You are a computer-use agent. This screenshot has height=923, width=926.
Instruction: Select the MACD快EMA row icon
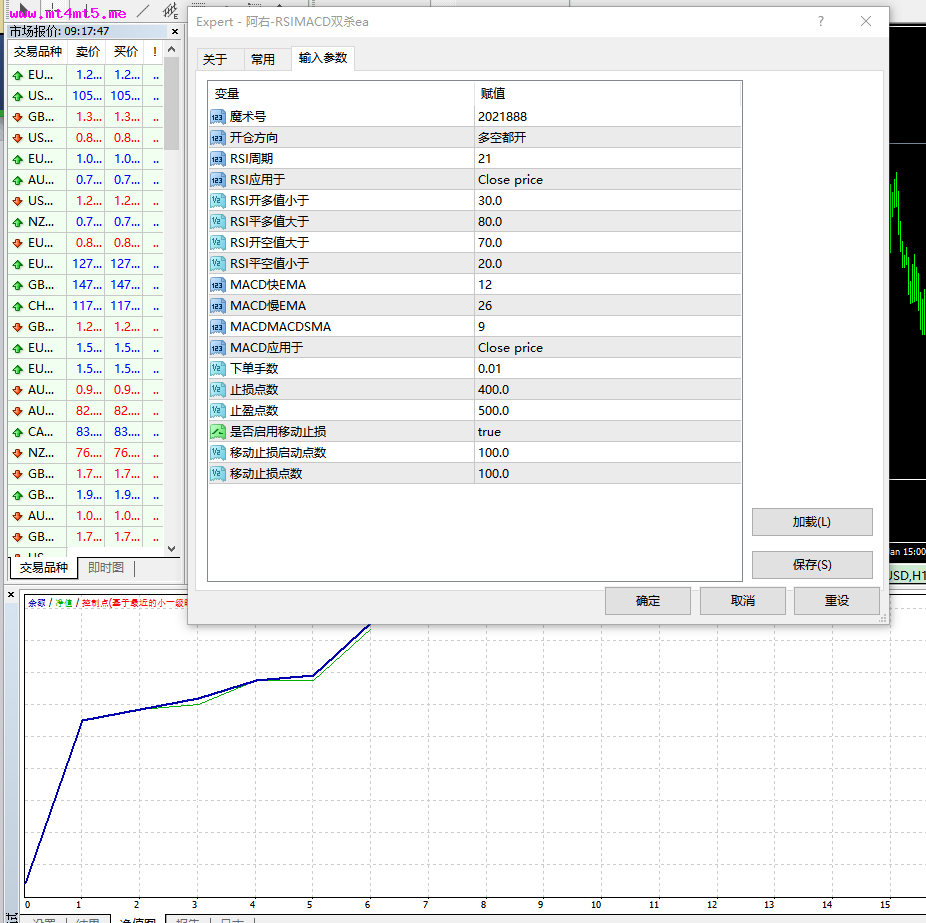point(217,285)
